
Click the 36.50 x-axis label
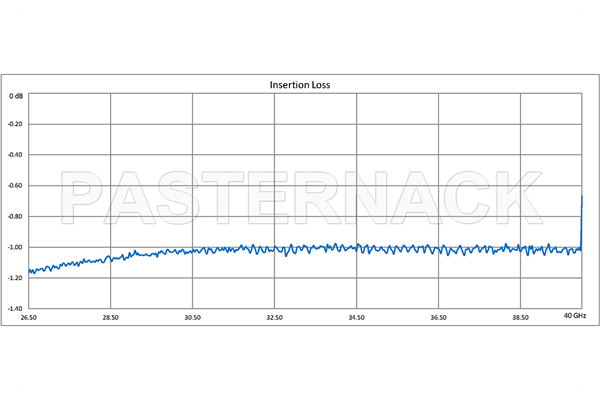point(438,317)
